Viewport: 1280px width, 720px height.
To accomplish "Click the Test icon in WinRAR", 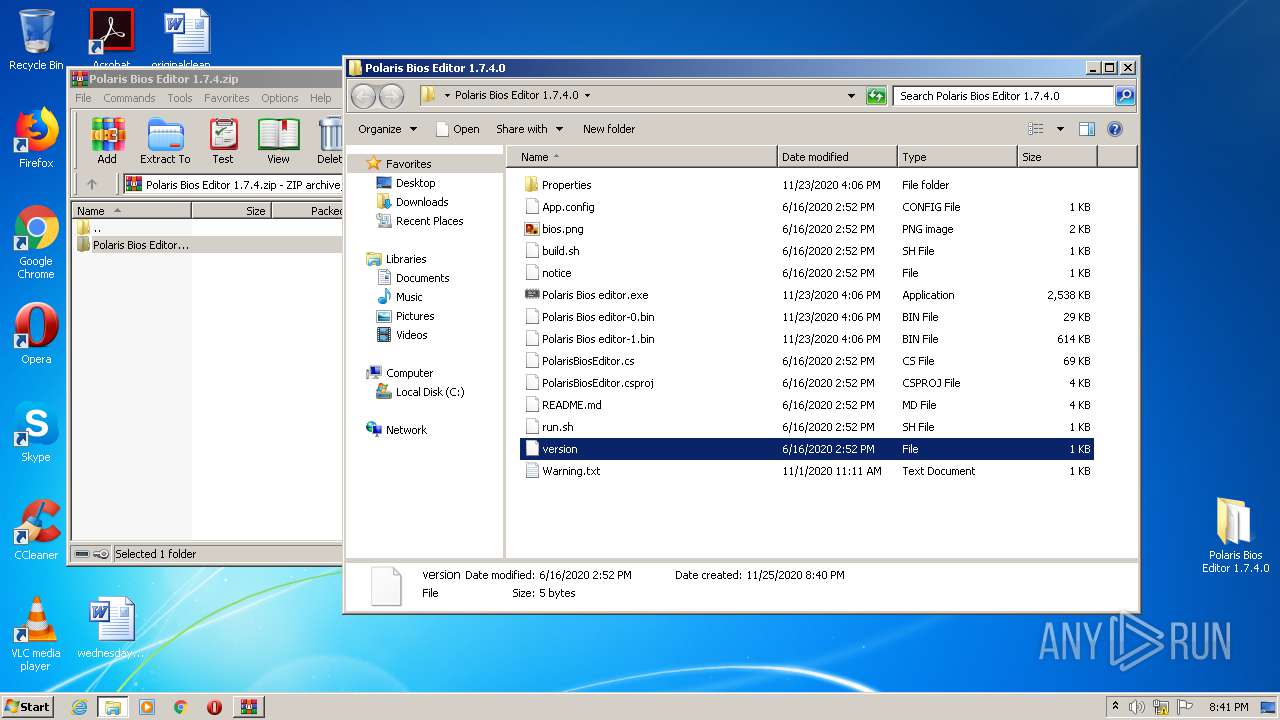I will [223, 140].
